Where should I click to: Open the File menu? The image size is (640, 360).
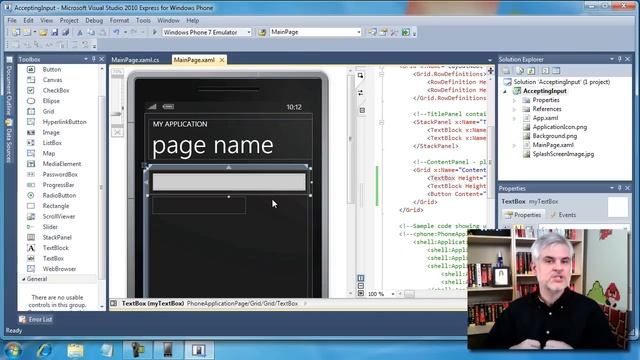[12, 20]
